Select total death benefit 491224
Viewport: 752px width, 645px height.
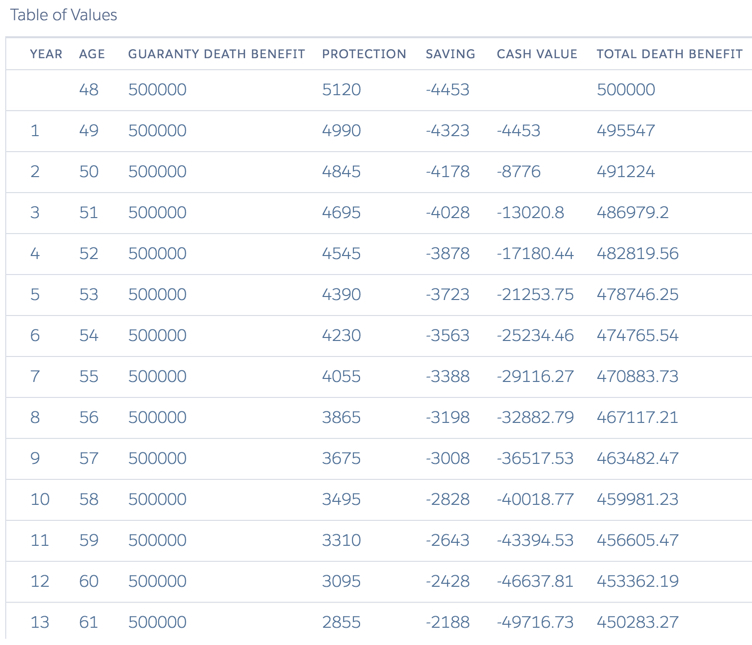625,172
